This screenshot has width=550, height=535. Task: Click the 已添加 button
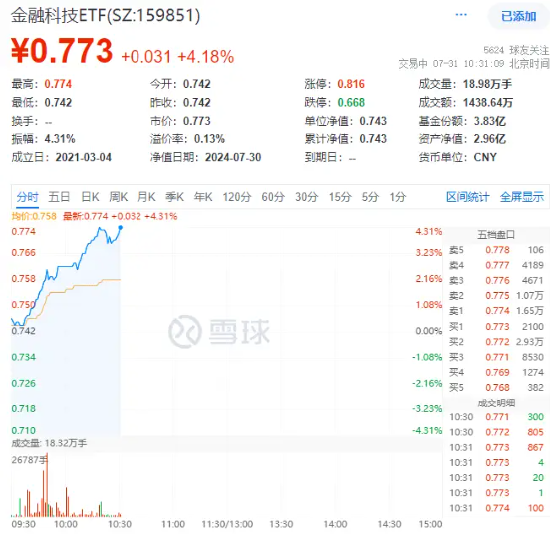pos(518,16)
